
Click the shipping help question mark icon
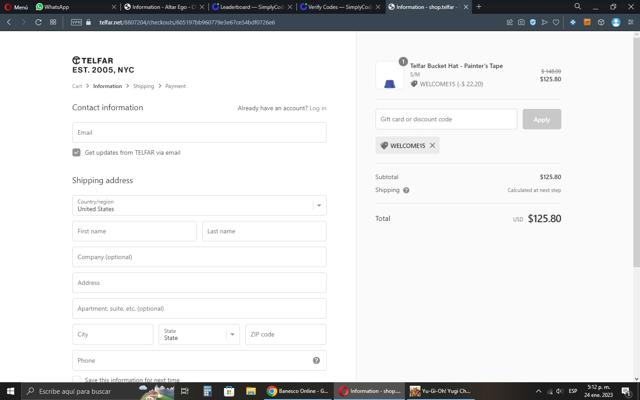406,190
